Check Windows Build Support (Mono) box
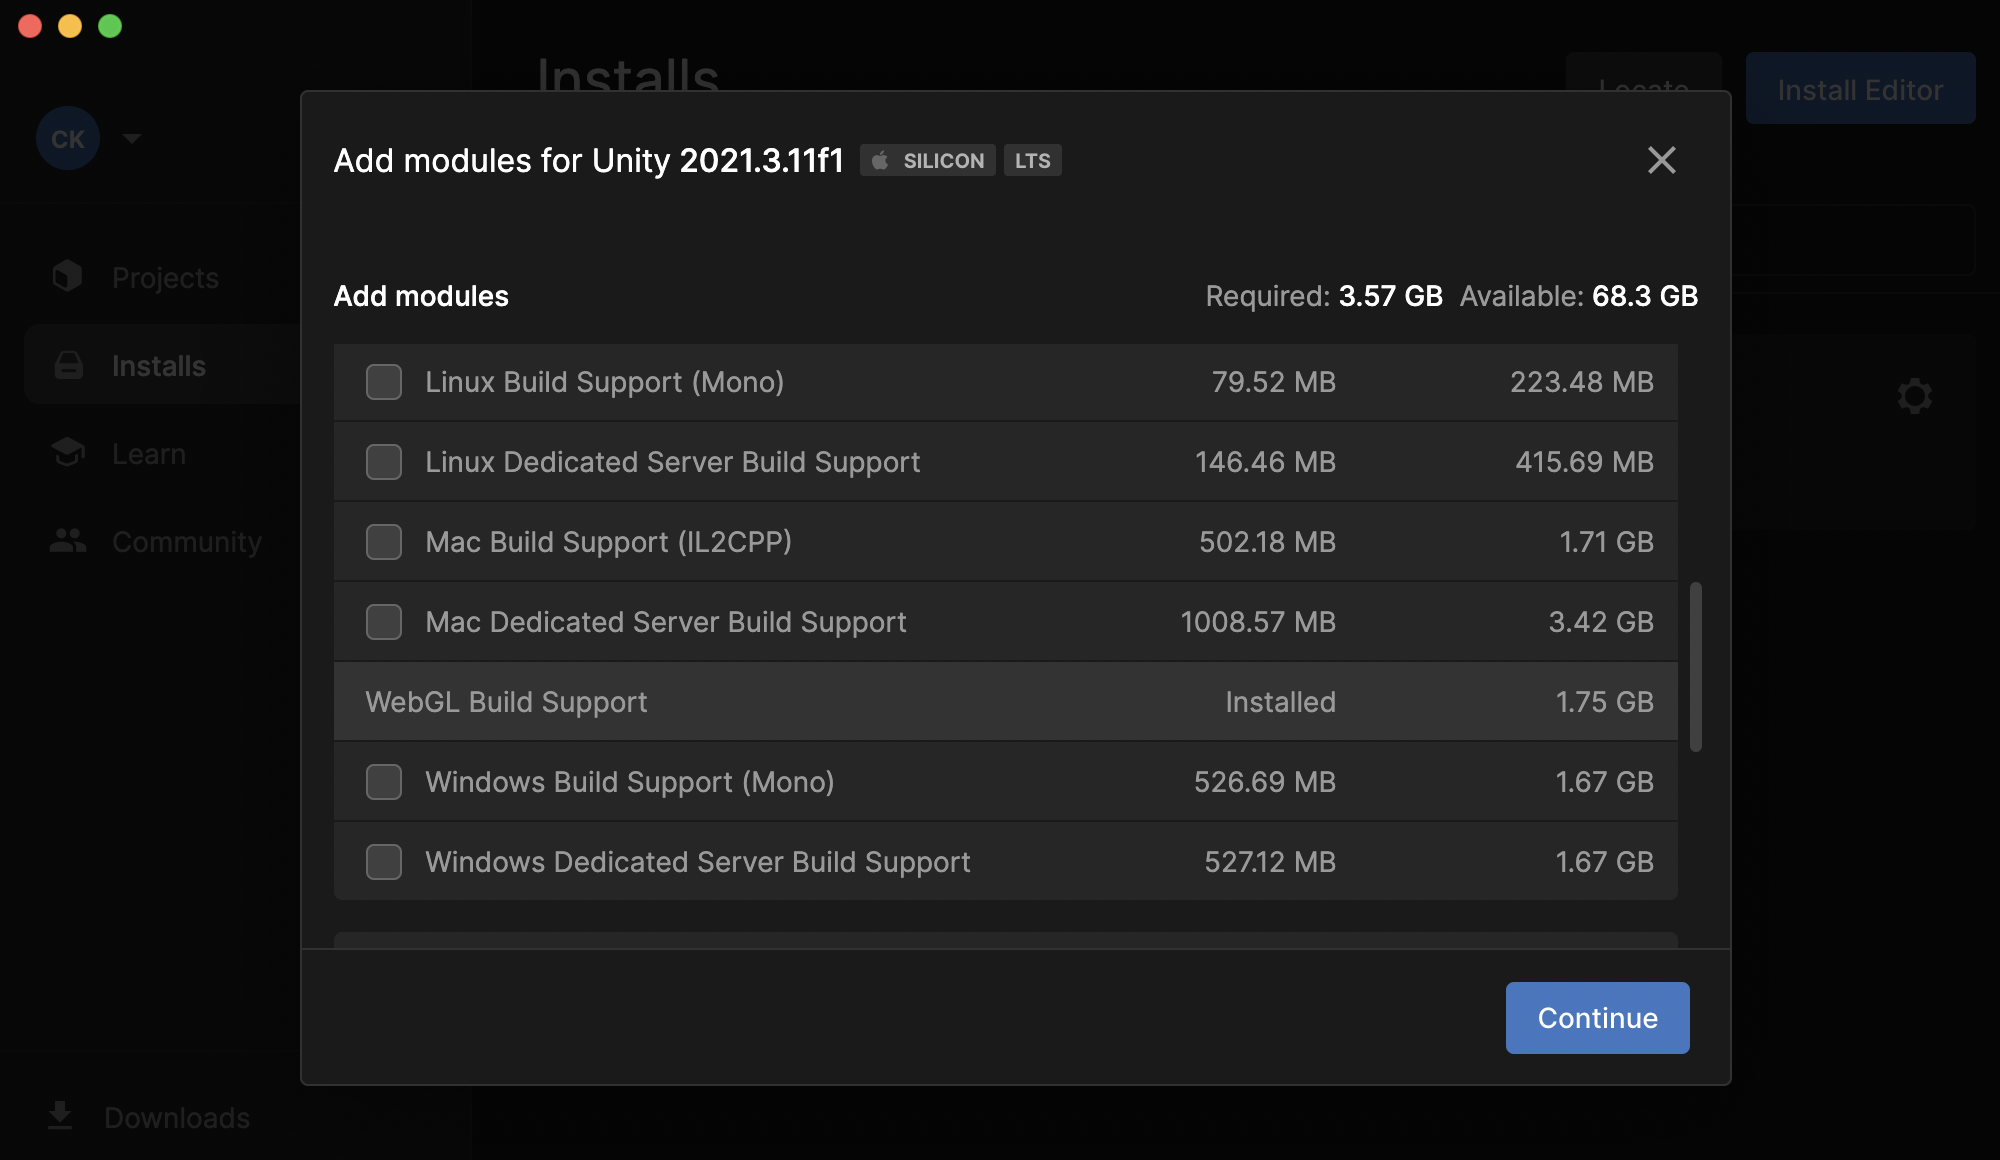The image size is (2000, 1160). [x=384, y=782]
